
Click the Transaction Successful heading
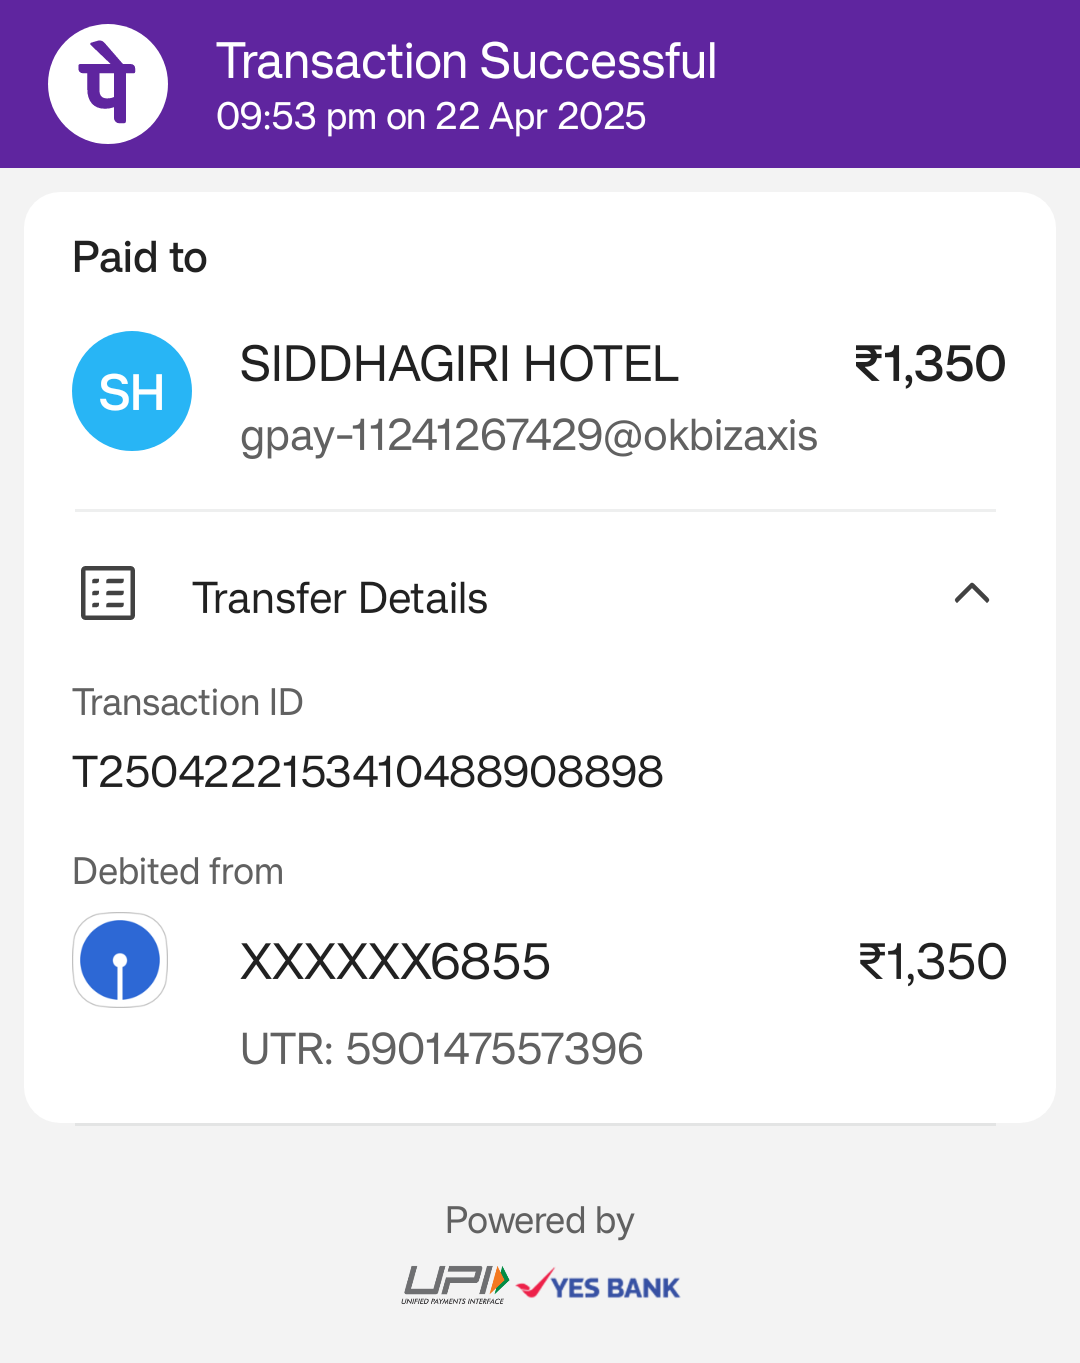point(466,61)
